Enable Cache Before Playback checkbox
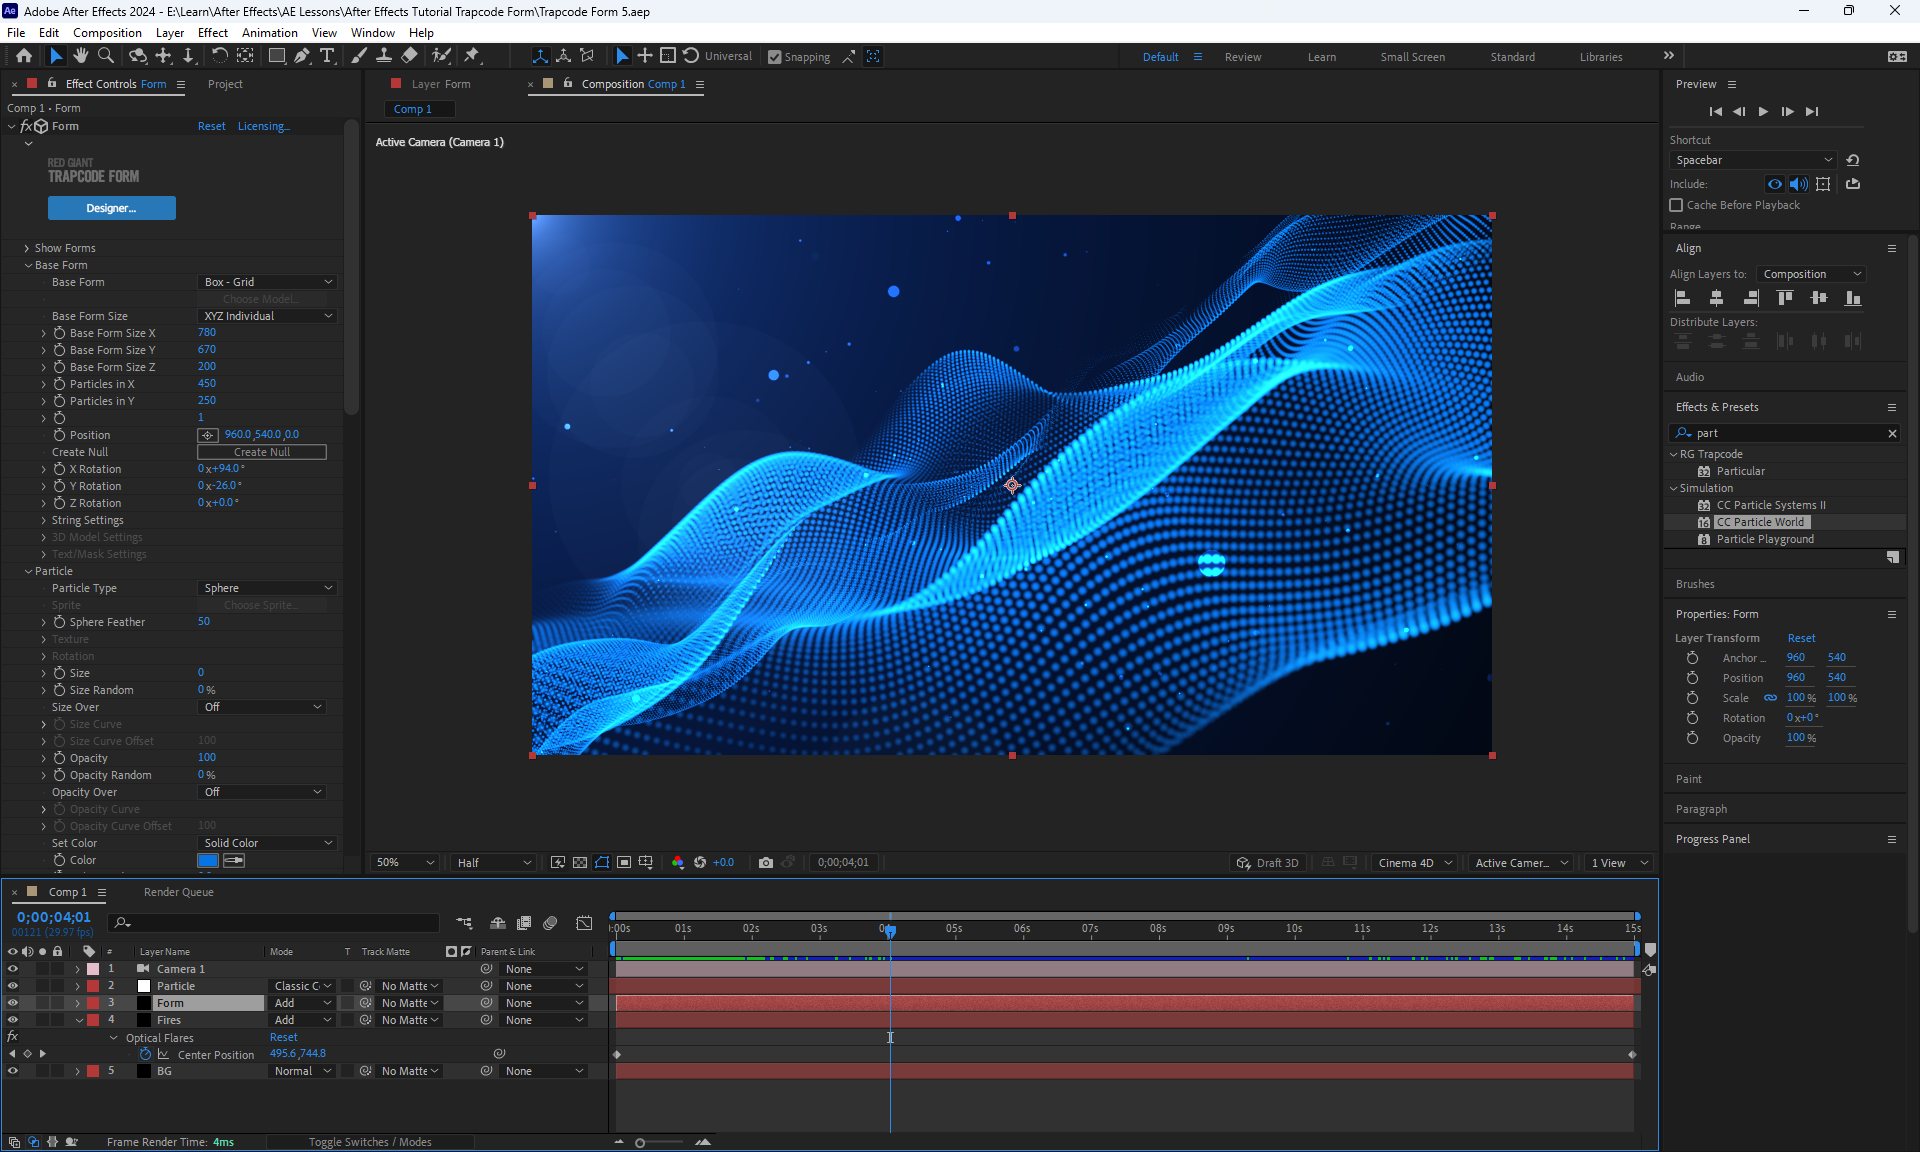The height and width of the screenshot is (1152, 1920). click(x=1677, y=205)
